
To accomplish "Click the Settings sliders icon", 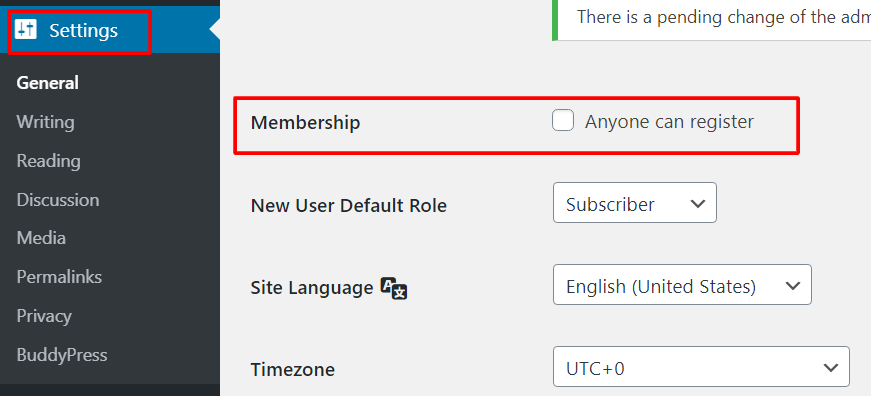I will tap(26, 29).
